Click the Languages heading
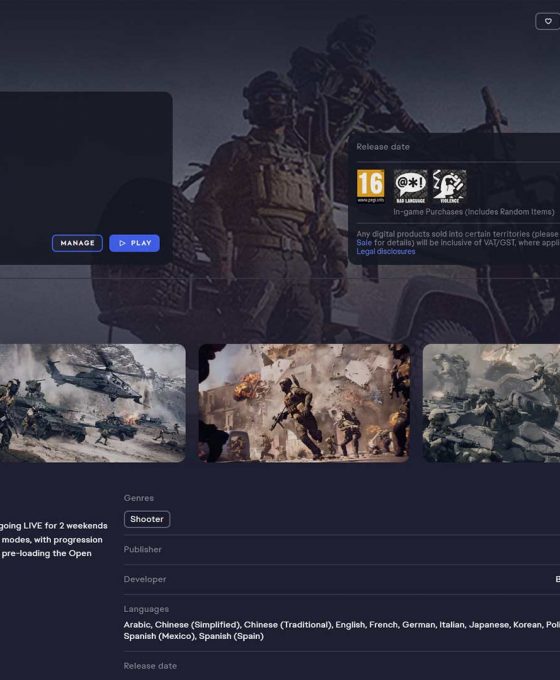 [x=146, y=609]
